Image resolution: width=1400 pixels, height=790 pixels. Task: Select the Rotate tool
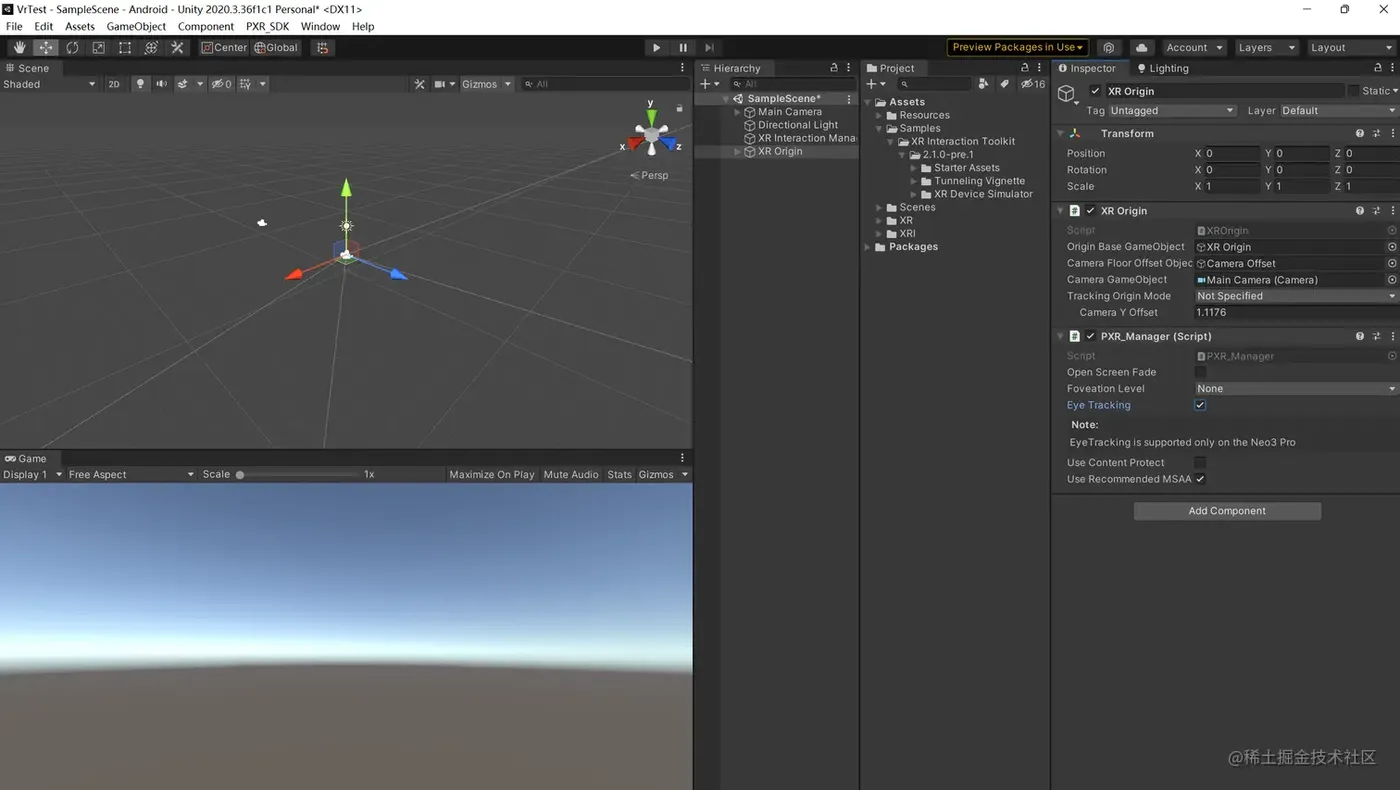72,47
